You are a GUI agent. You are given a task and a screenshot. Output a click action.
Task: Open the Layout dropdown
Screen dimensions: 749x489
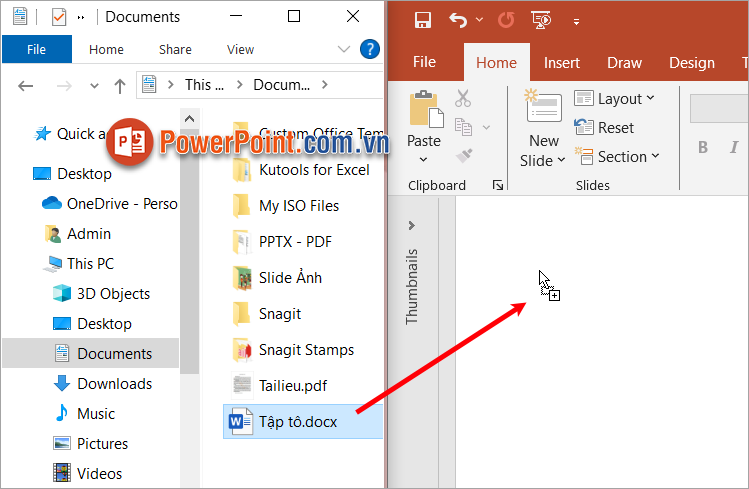point(614,99)
